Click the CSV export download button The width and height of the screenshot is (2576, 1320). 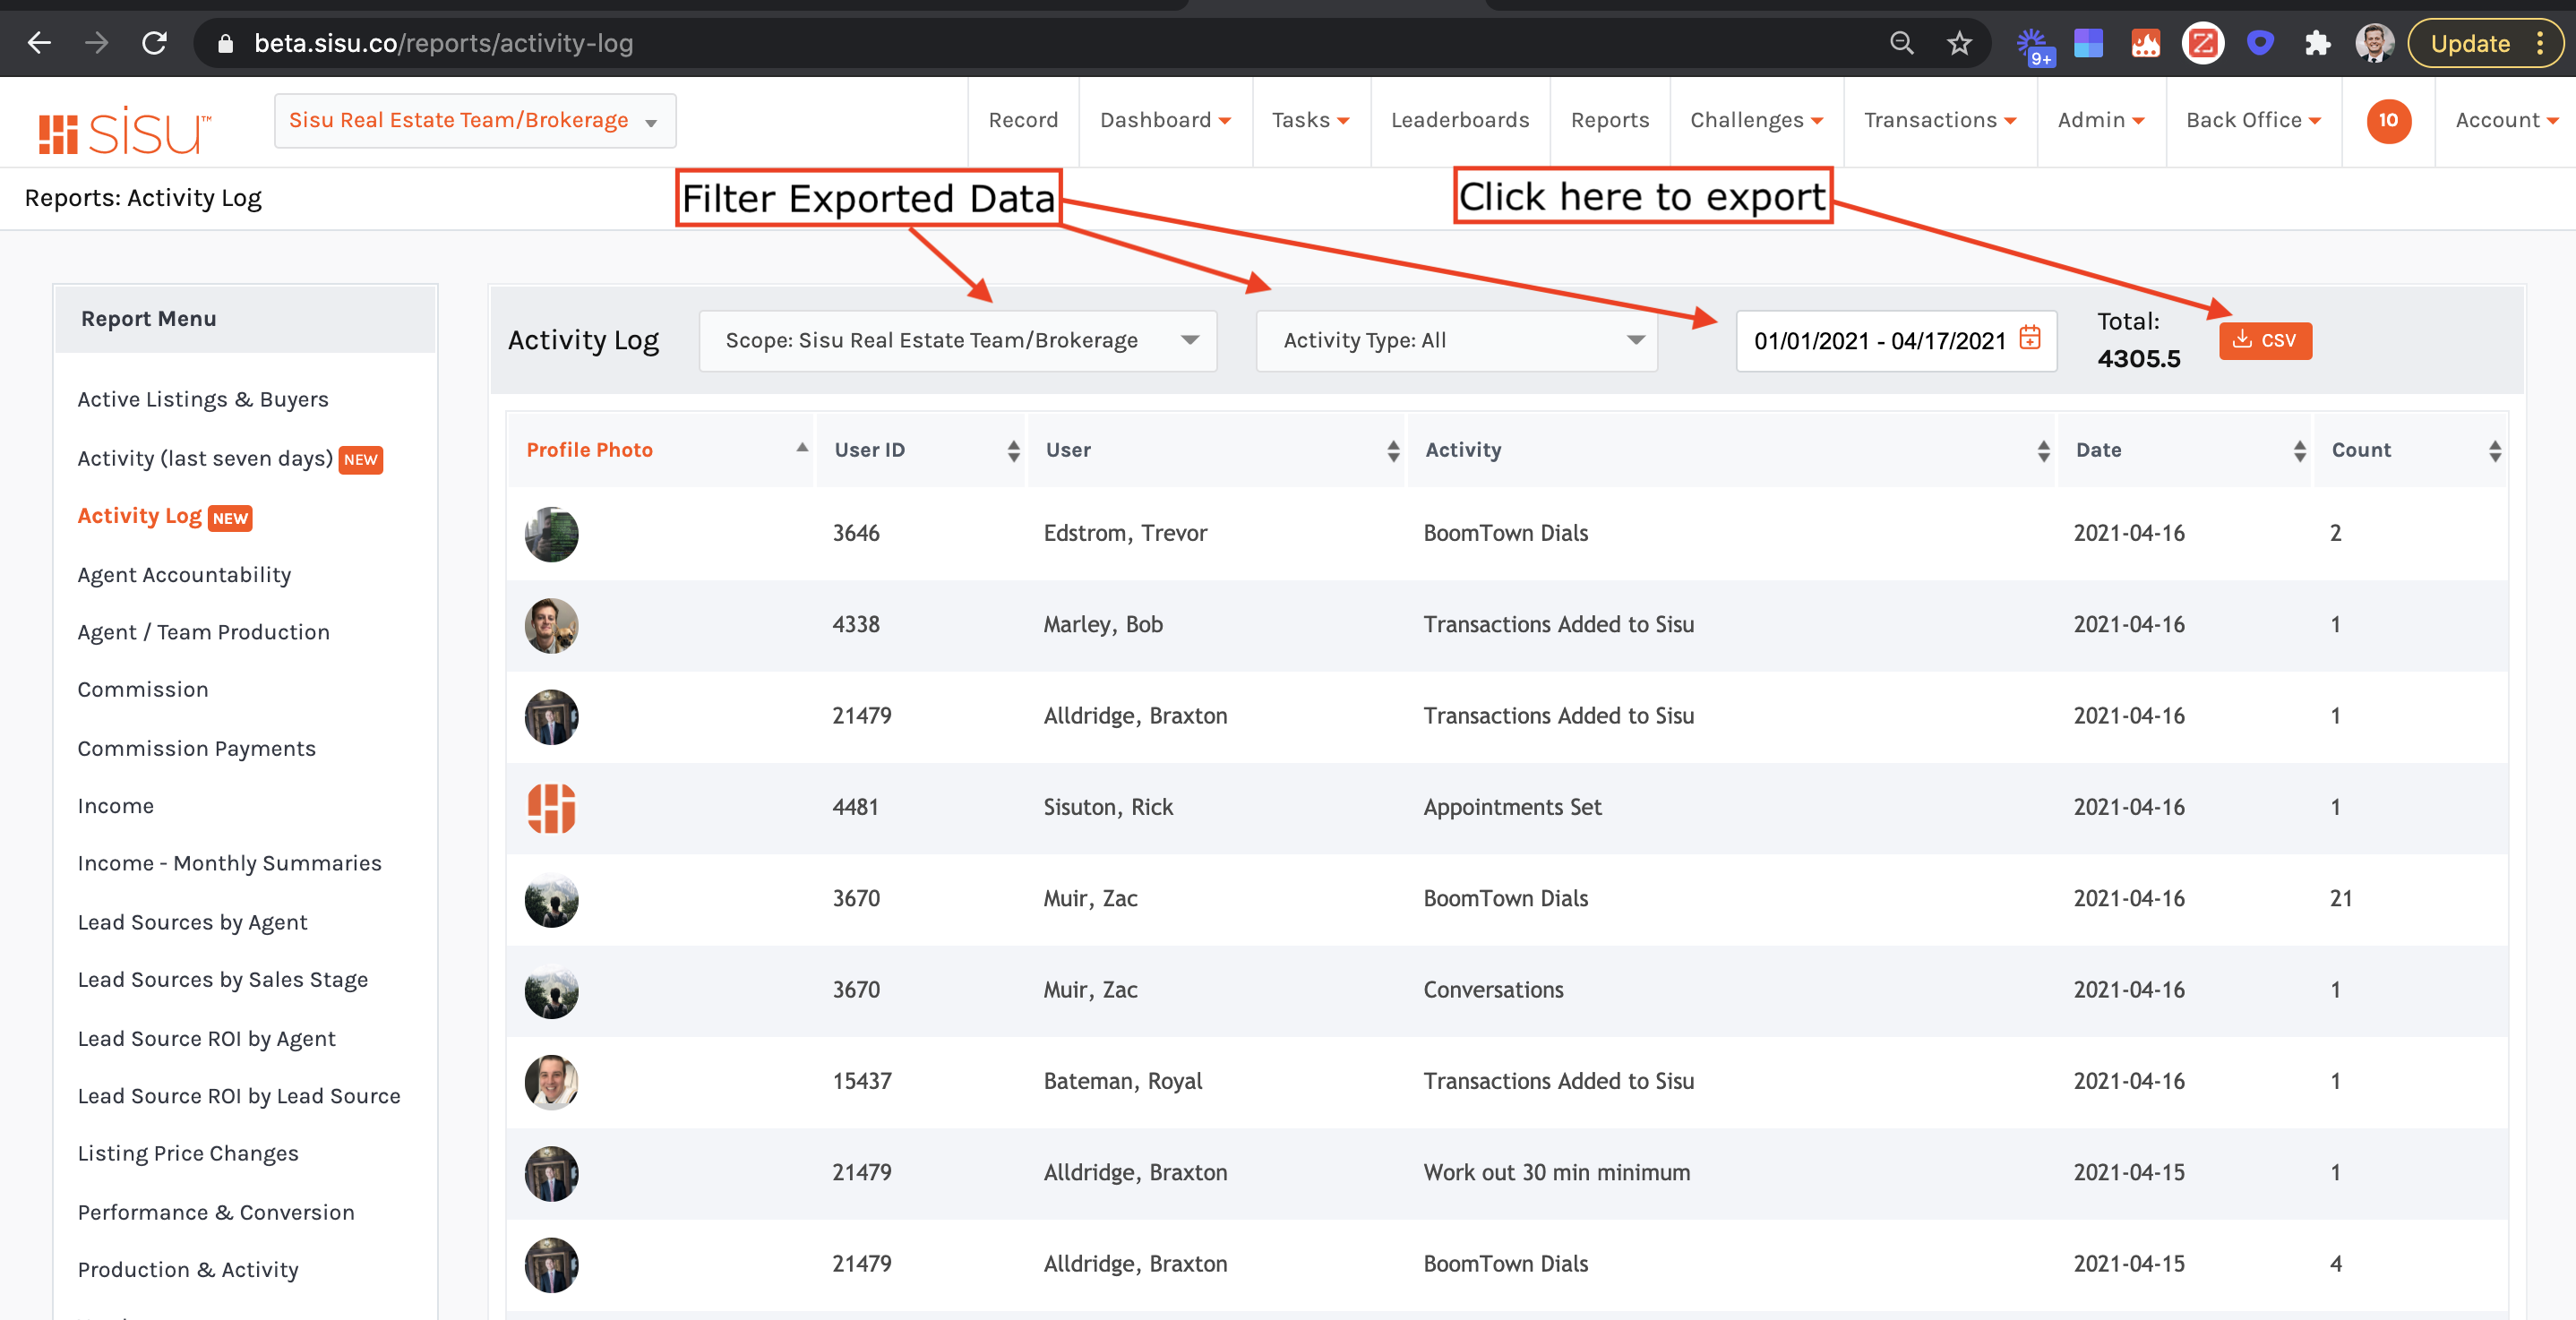(2264, 340)
